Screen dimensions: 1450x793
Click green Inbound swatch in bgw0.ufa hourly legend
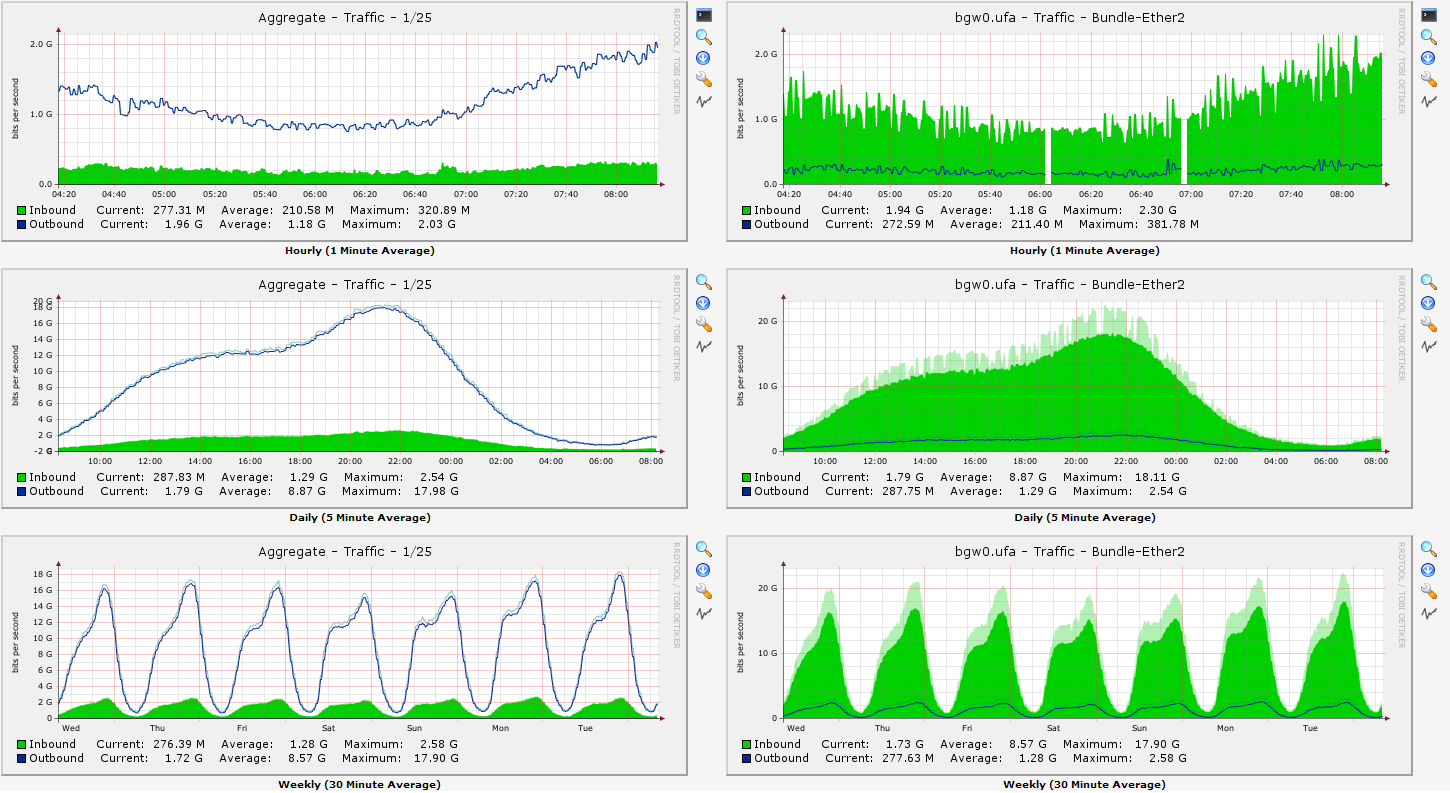click(747, 211)
